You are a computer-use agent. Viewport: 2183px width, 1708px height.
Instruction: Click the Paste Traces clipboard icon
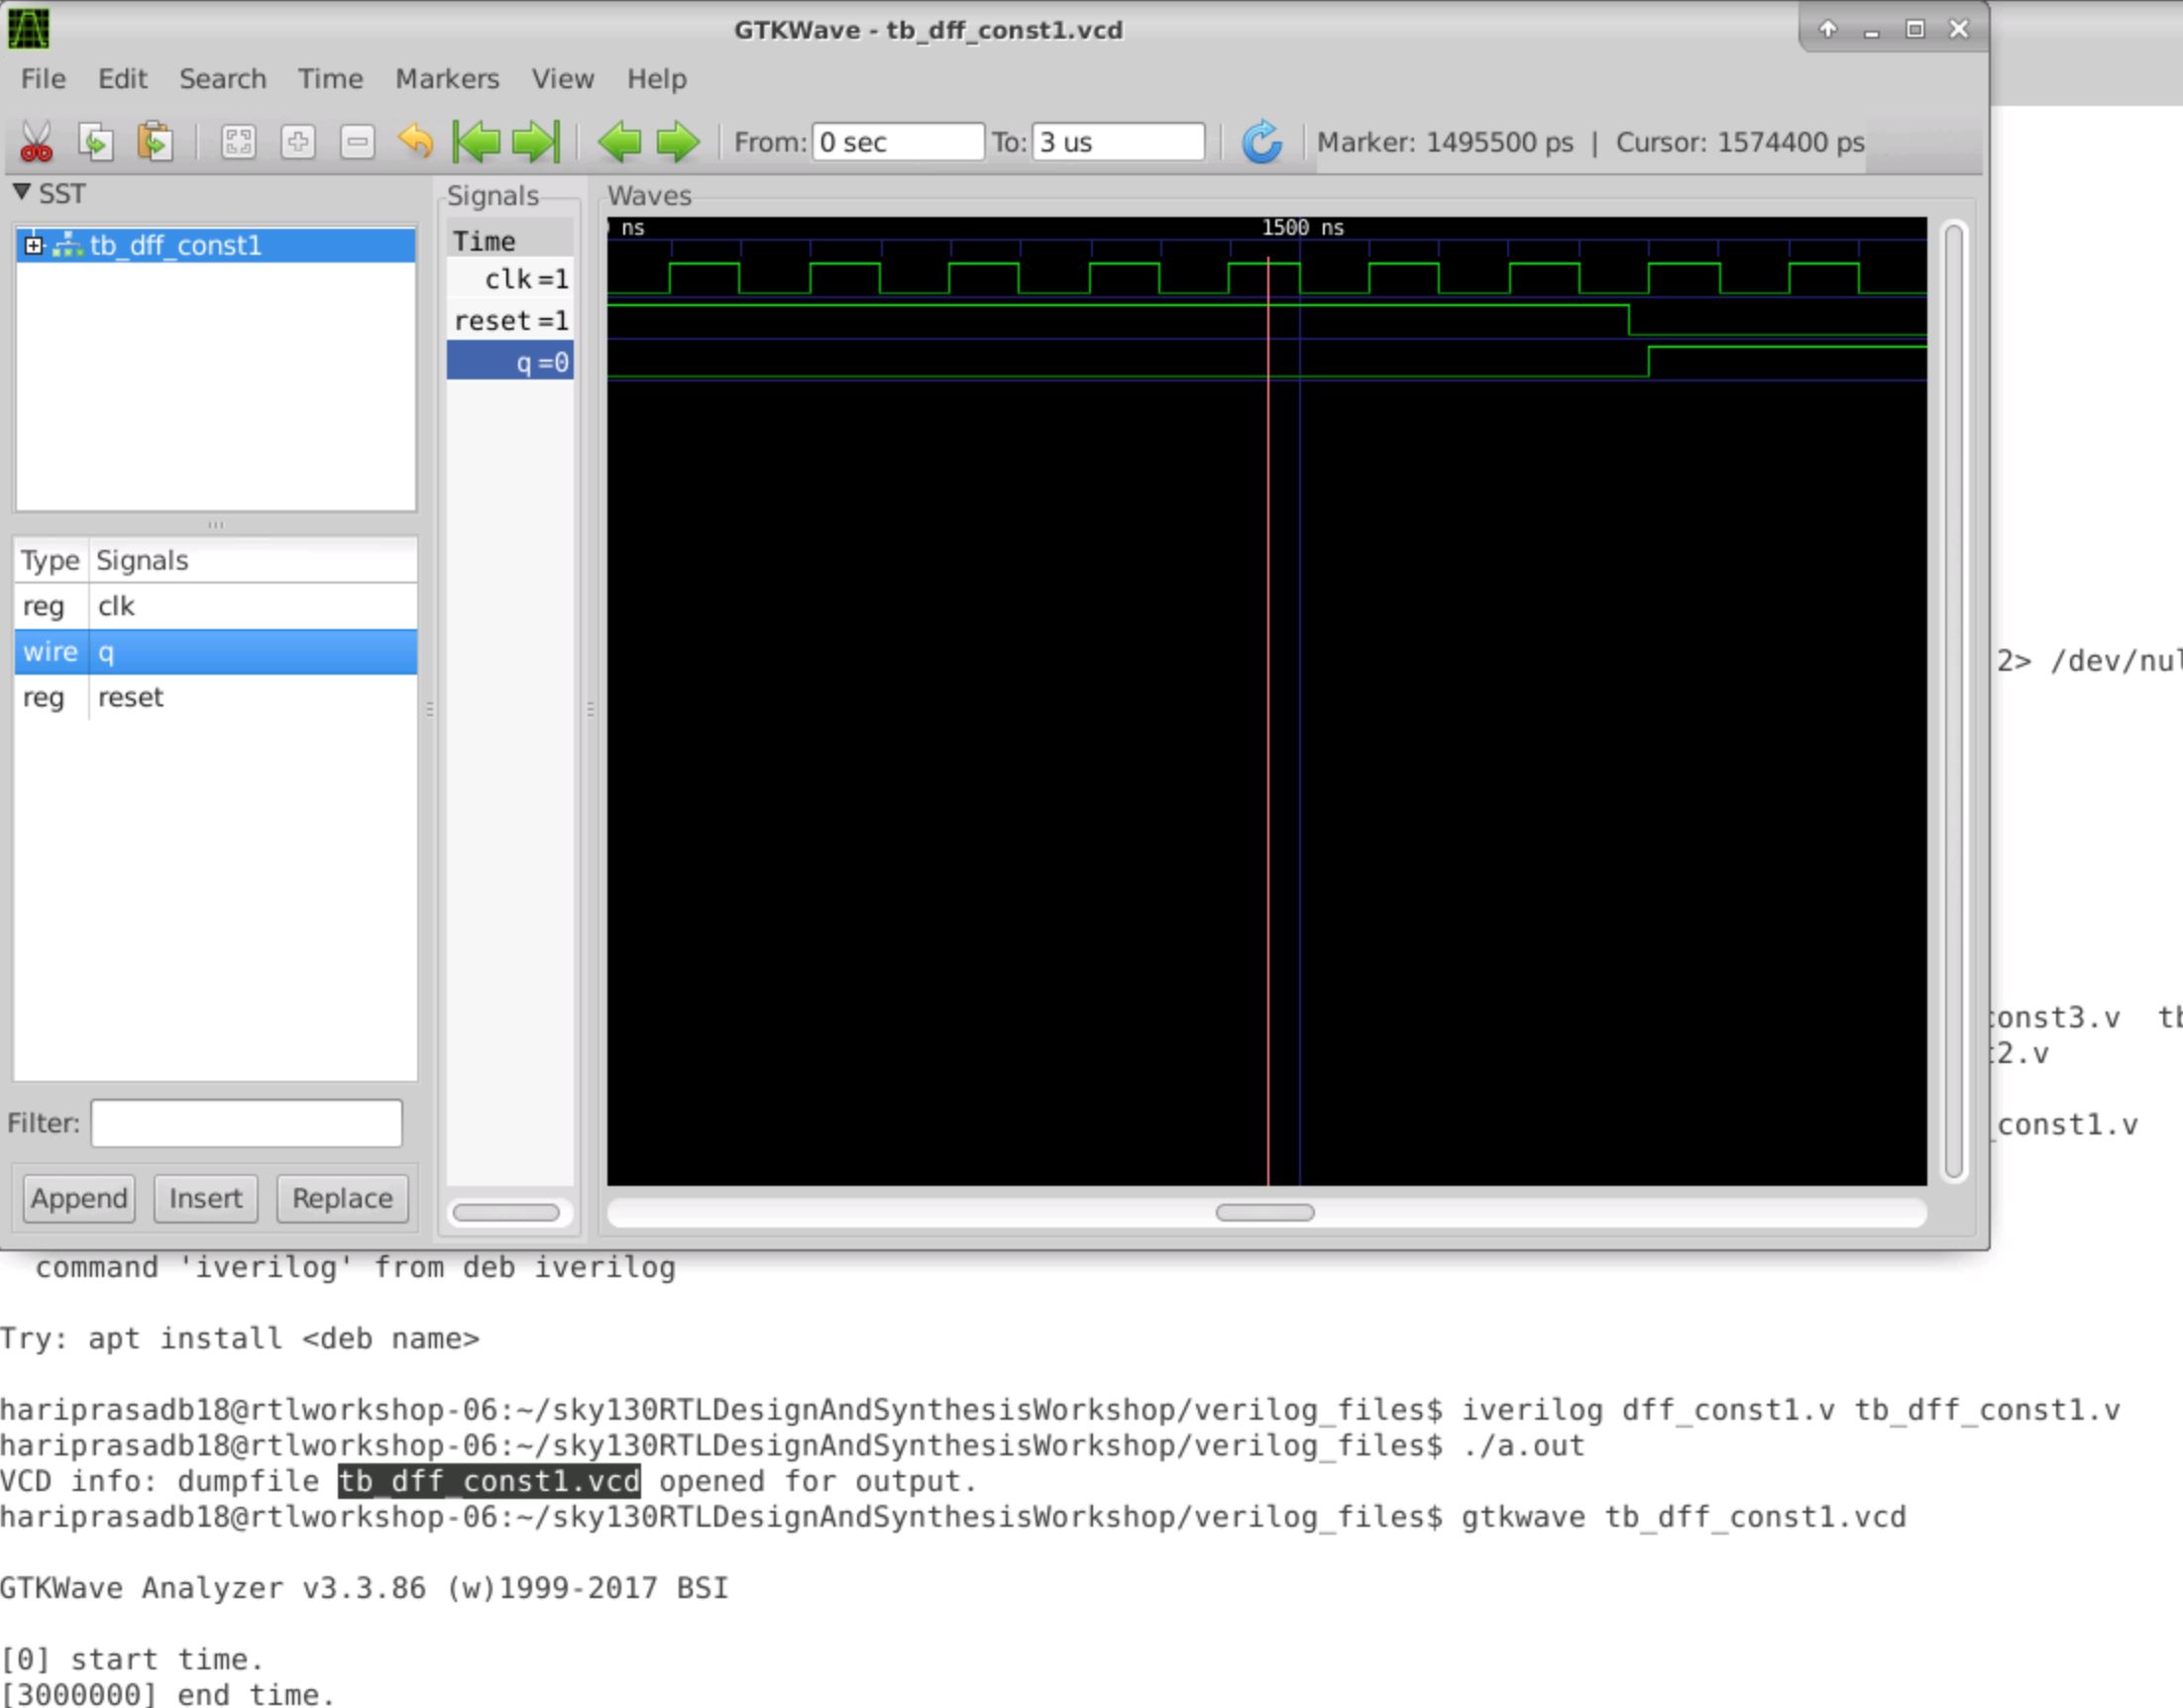(158, 142)
